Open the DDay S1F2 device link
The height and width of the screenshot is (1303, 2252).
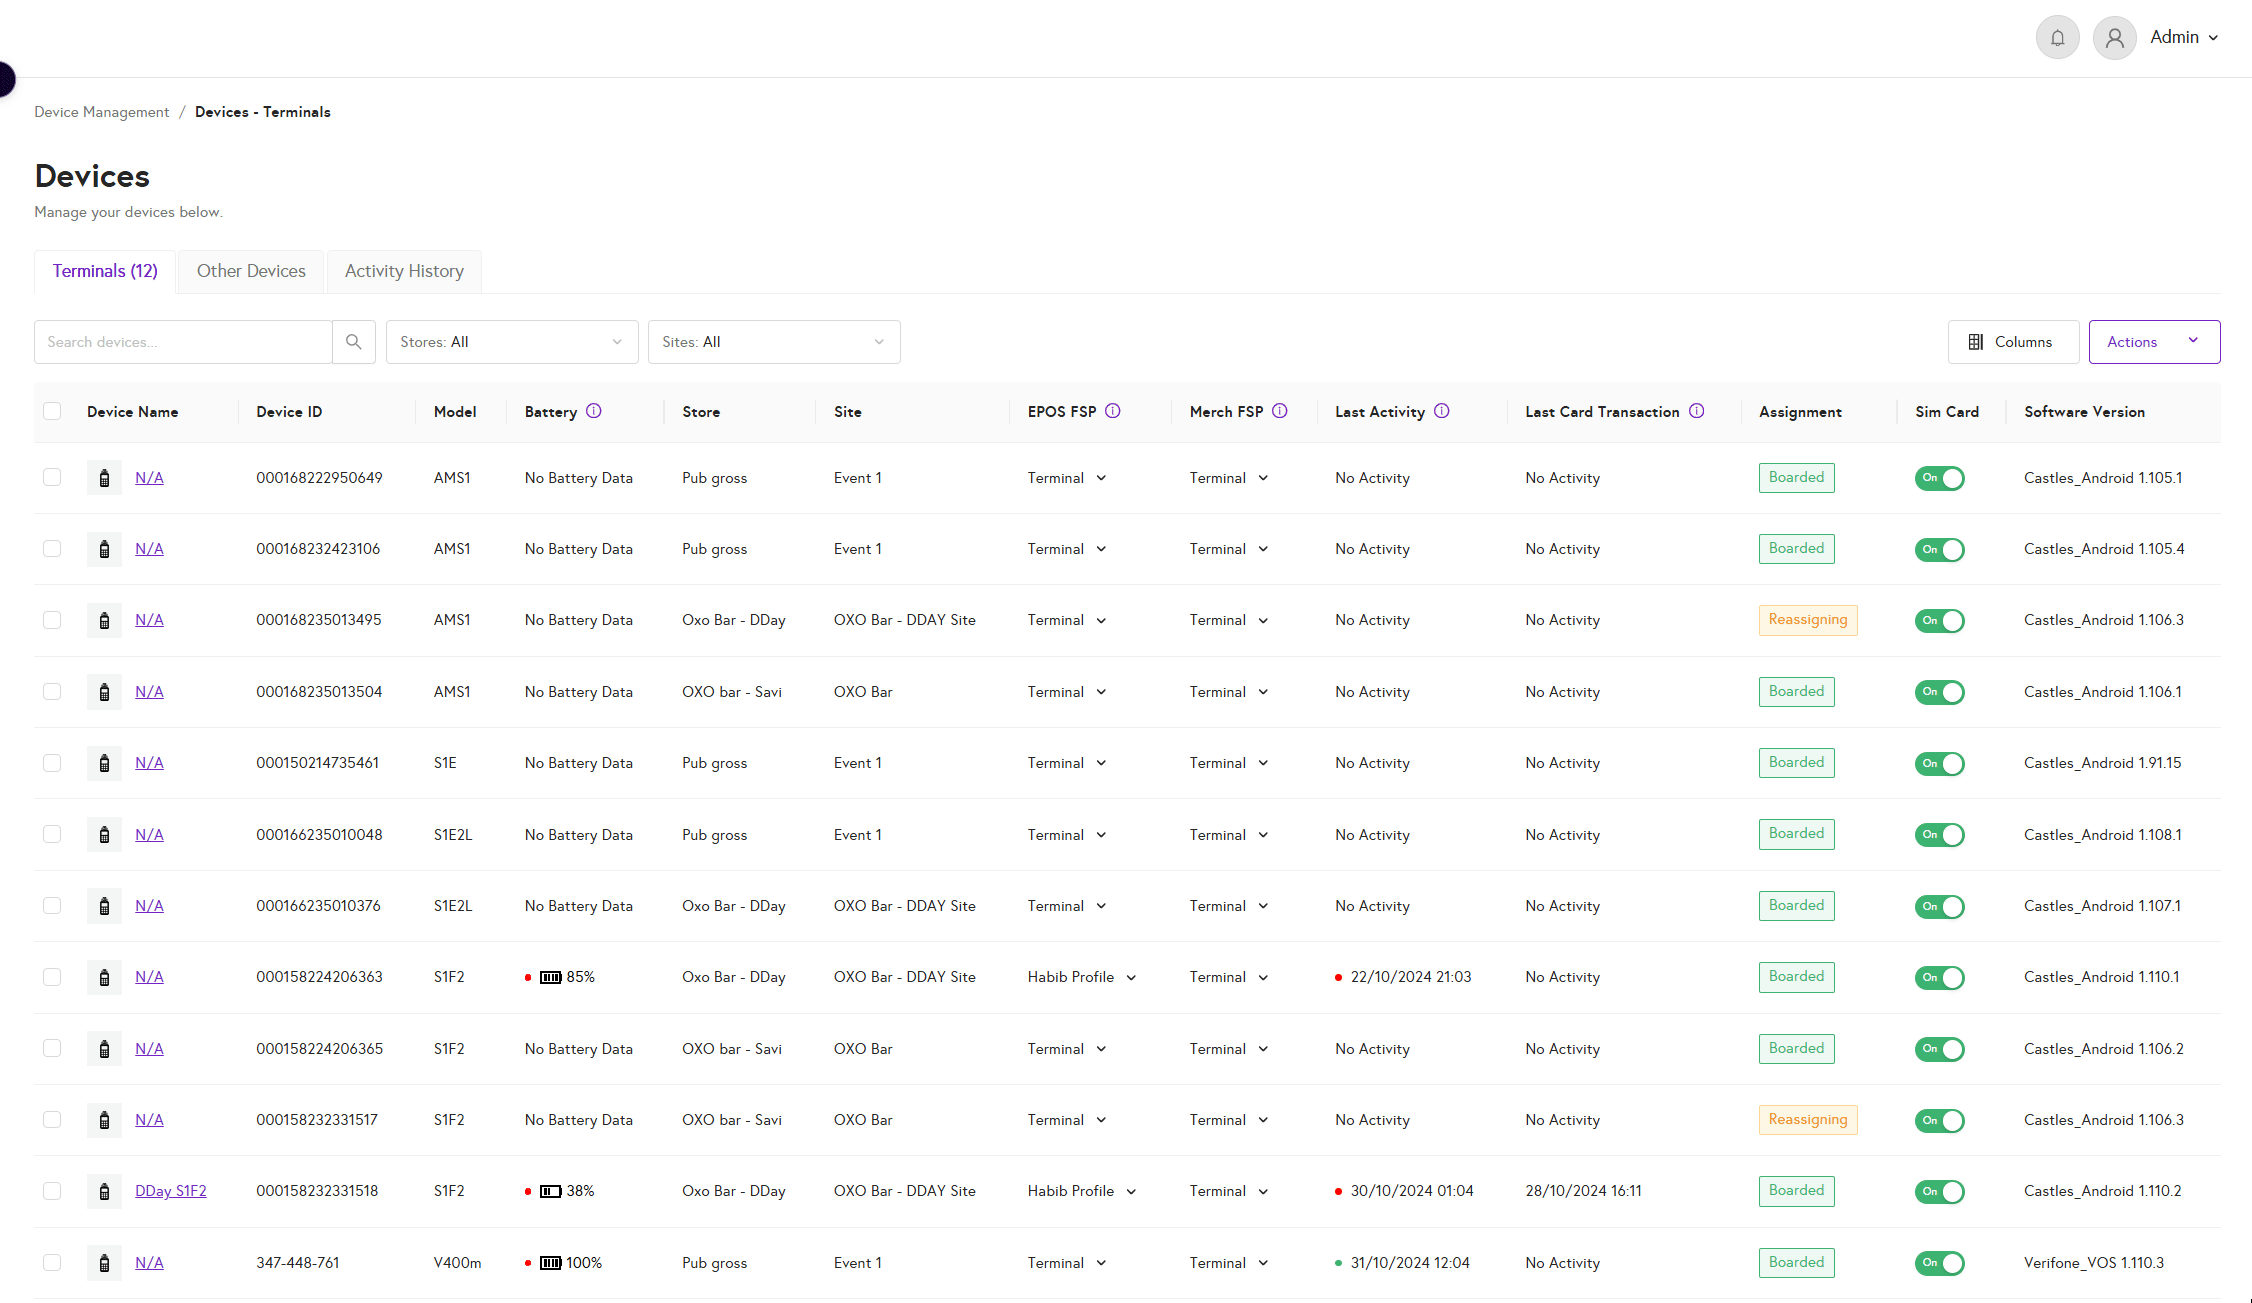coord(171,1191)
